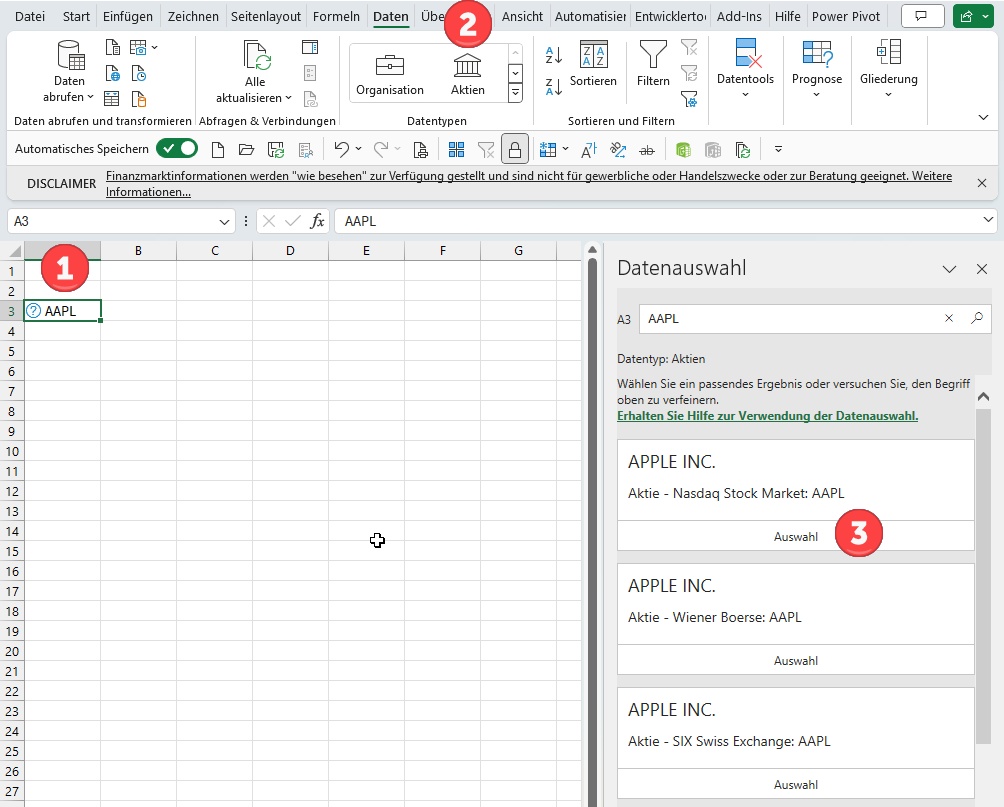Expand the formula bar with chevron

(988, 220)
